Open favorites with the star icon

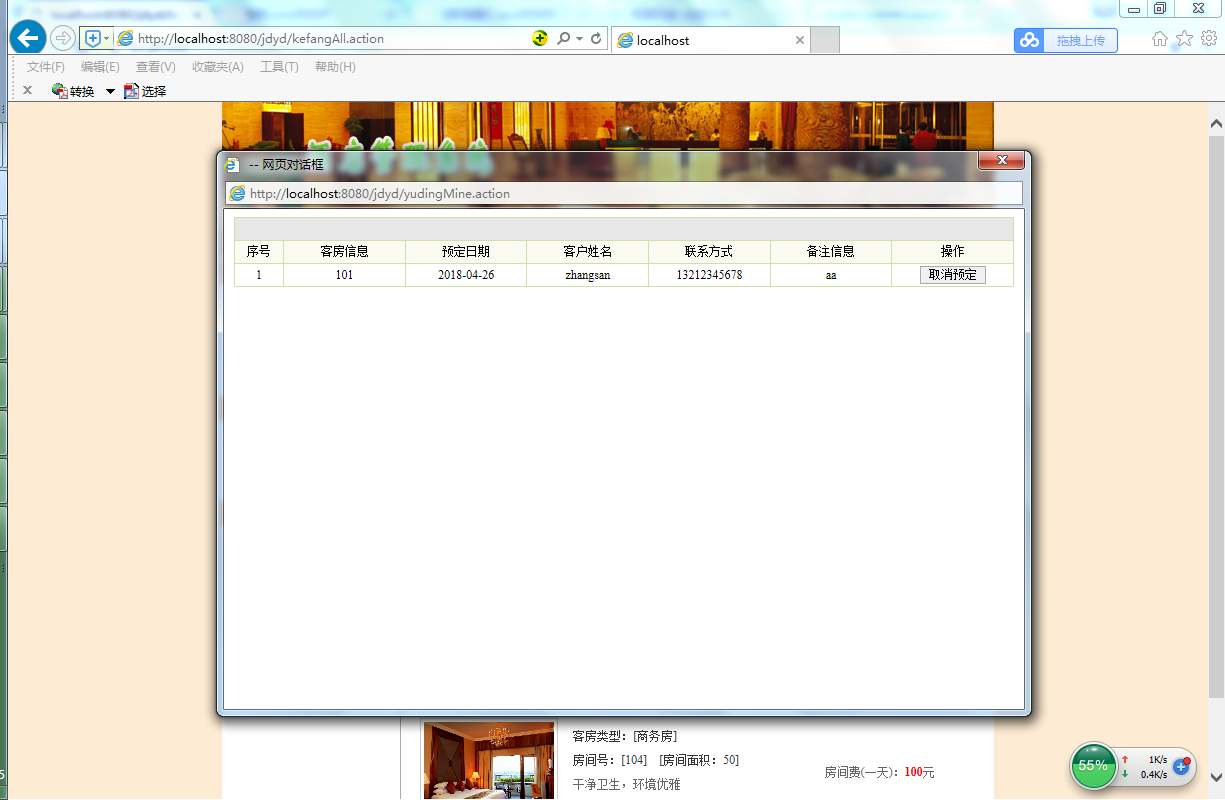[1184, 38]
